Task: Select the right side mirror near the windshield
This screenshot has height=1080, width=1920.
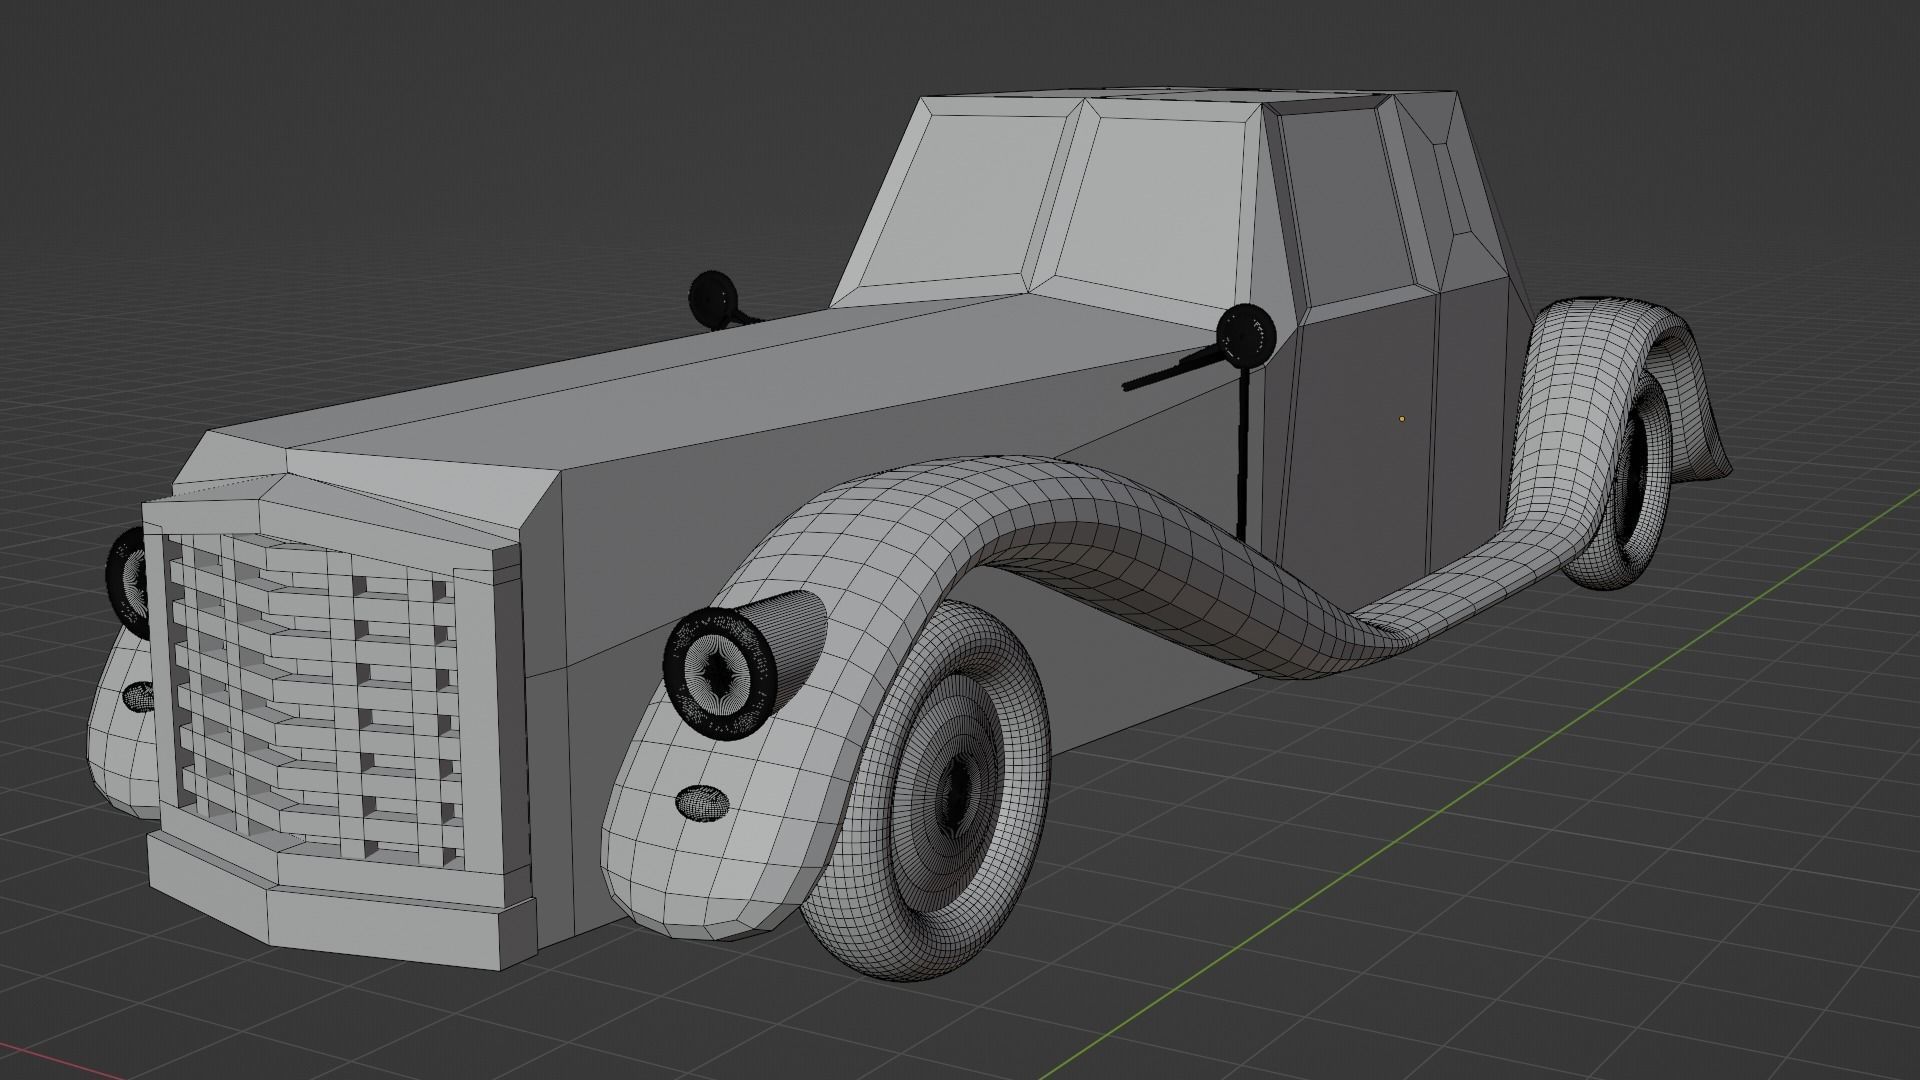Action: (1245, 335)
